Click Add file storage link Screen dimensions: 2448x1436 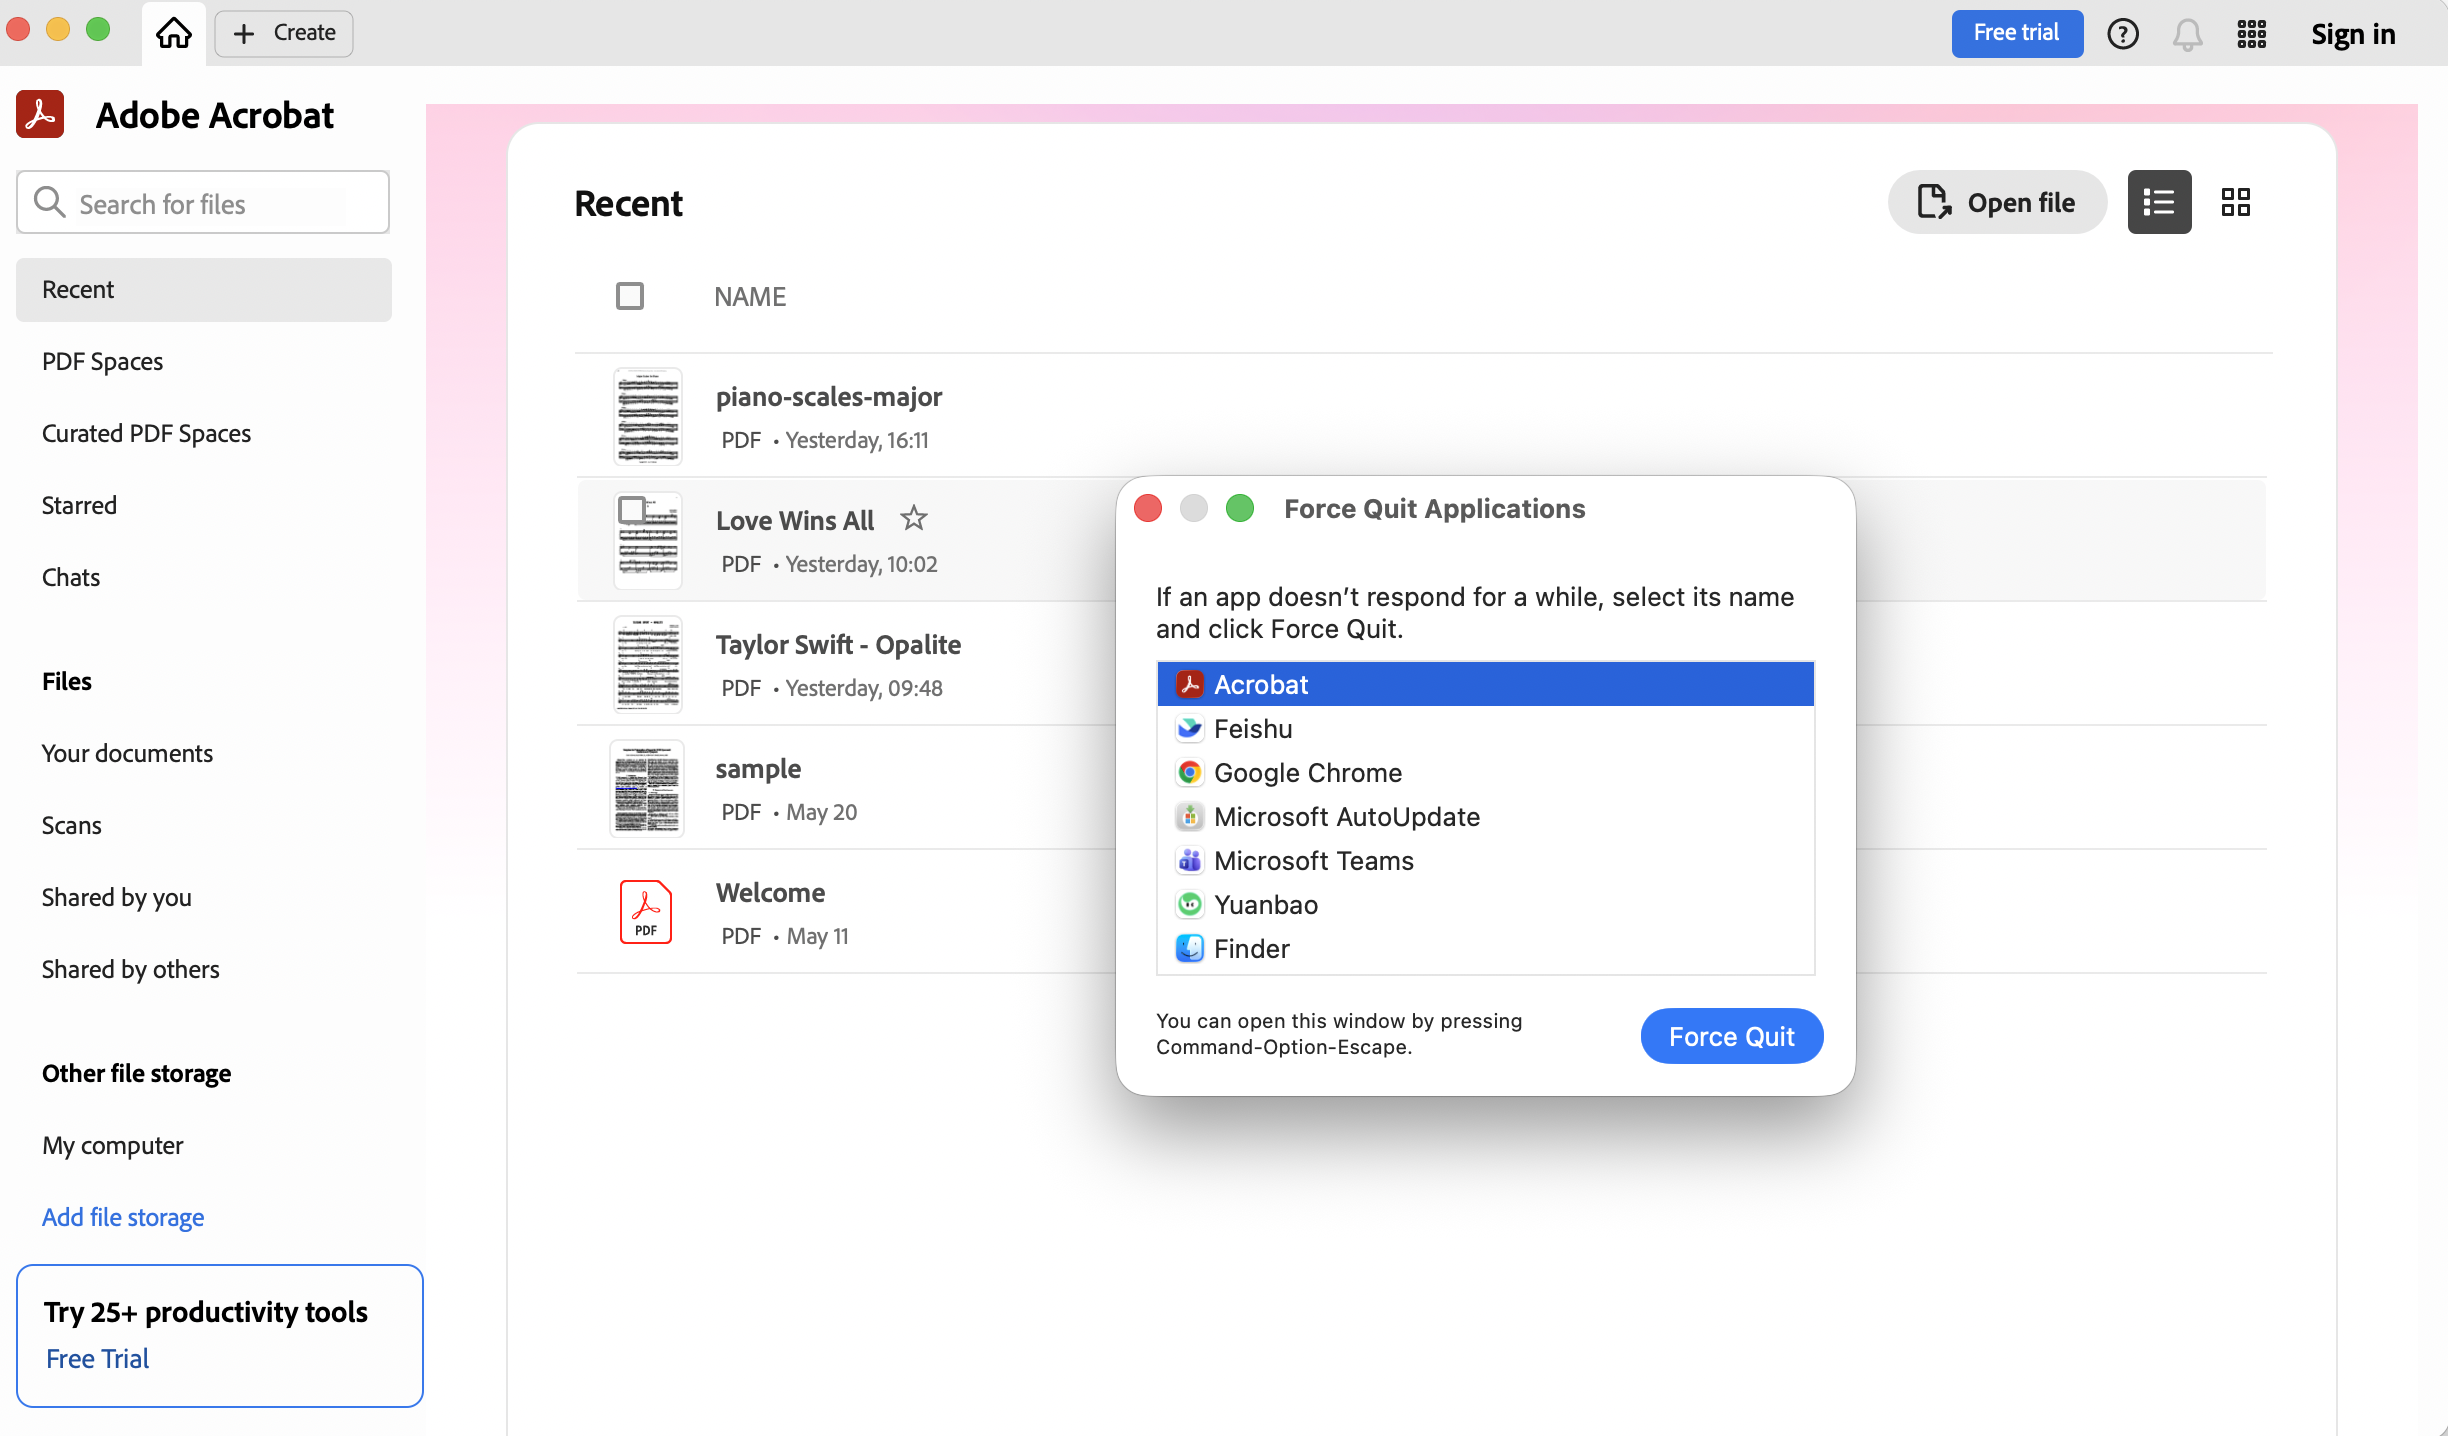[123, 1217]
